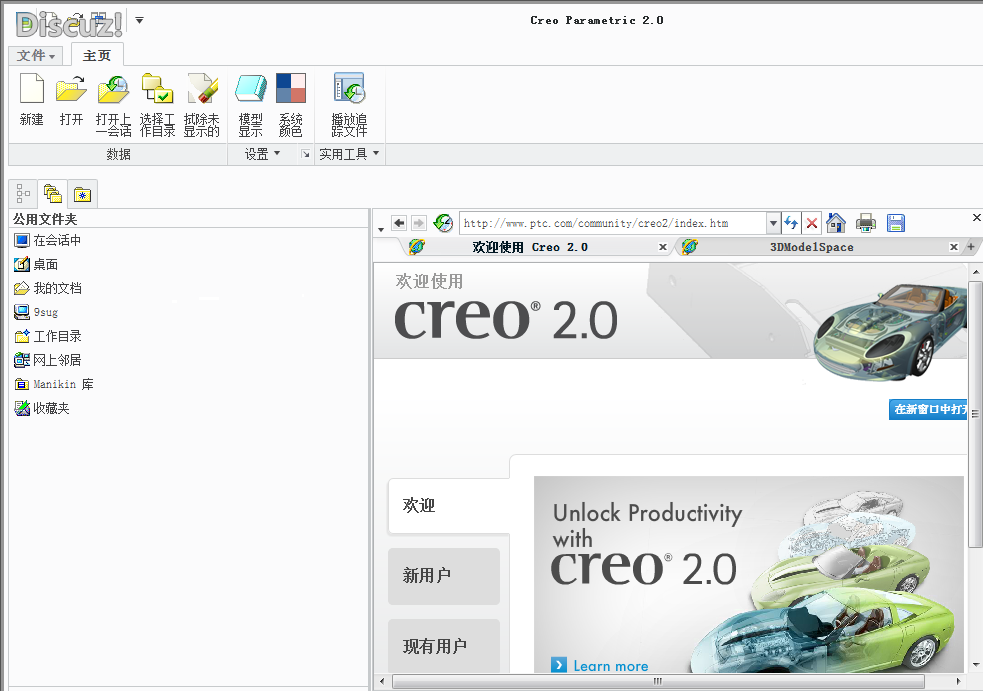Select the 欢迎 welcome page tab
Viewport: 983px width, 691px height.
(x=448, y=505)
